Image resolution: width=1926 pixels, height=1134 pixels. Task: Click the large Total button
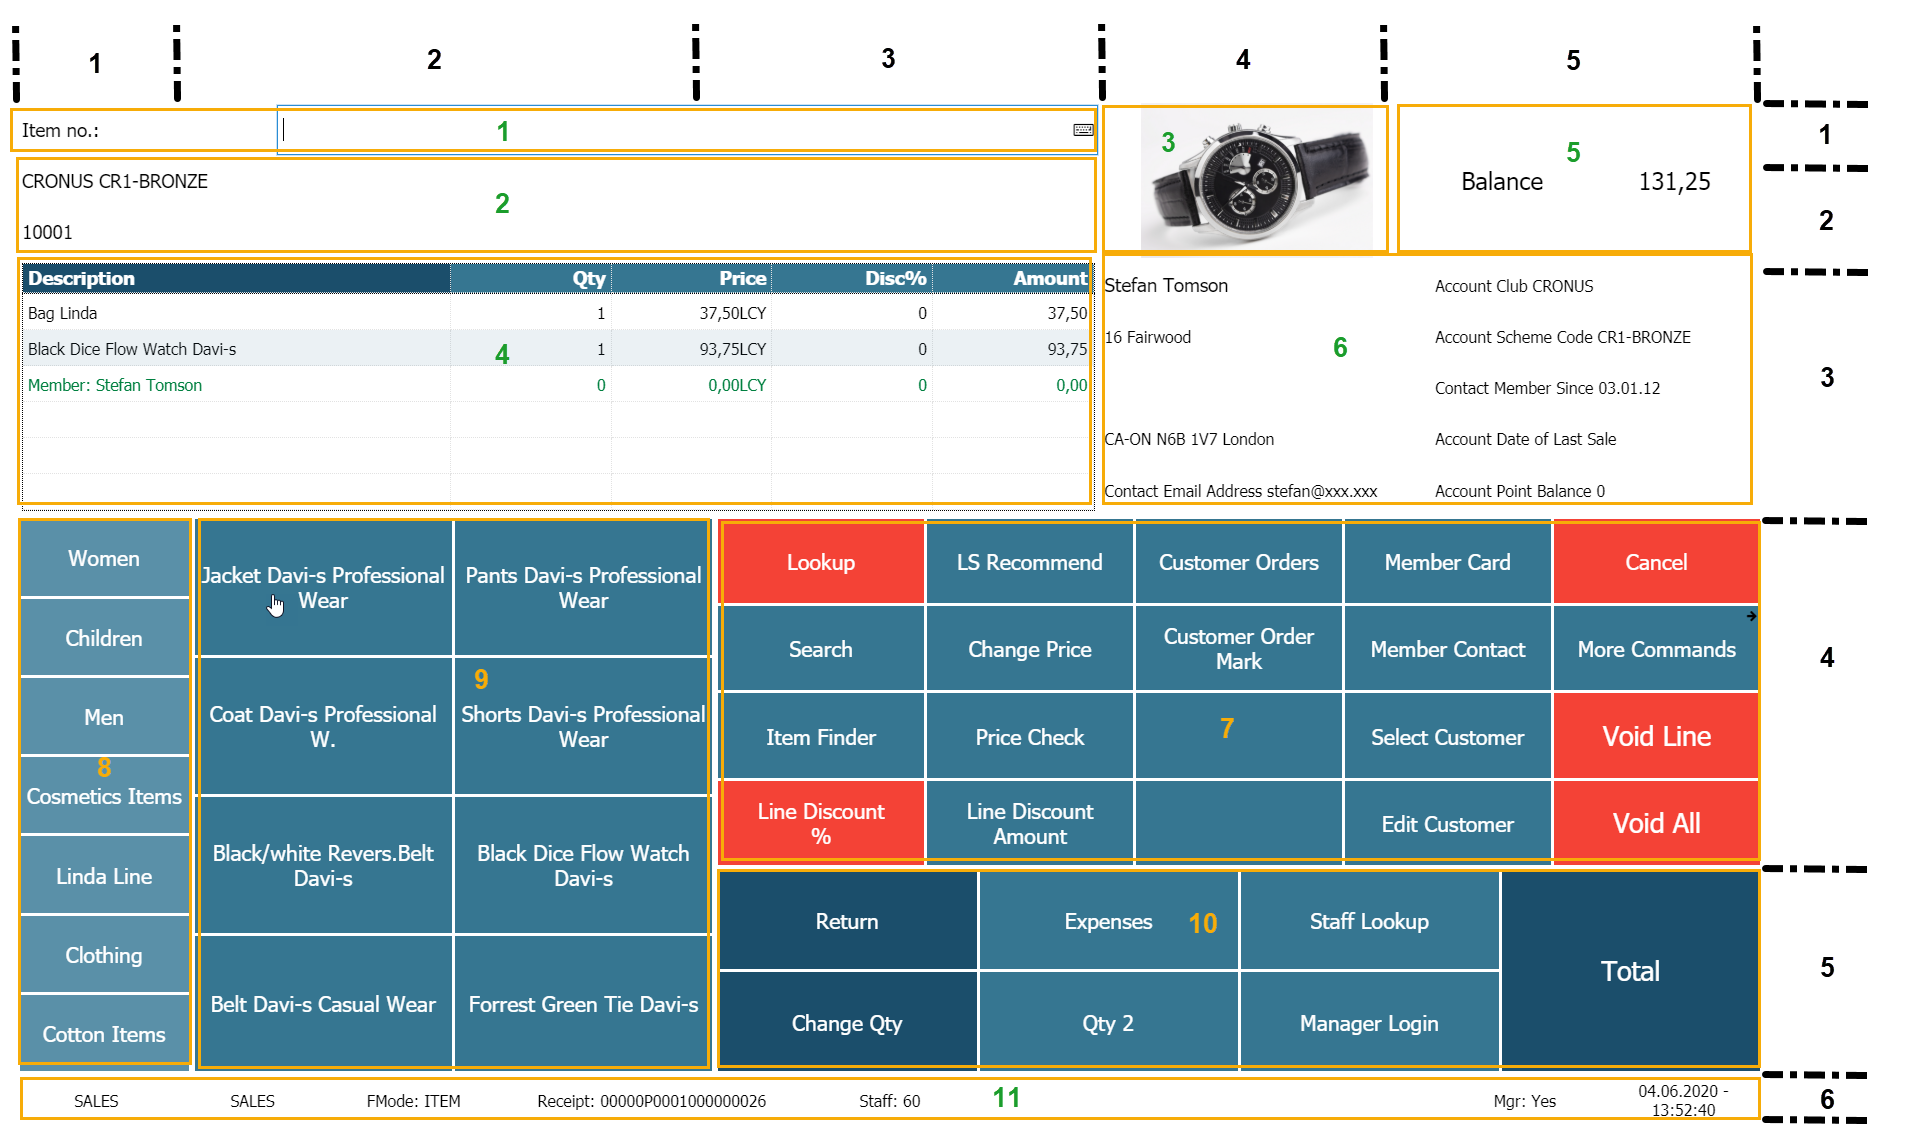click(x=1629, y=970)
